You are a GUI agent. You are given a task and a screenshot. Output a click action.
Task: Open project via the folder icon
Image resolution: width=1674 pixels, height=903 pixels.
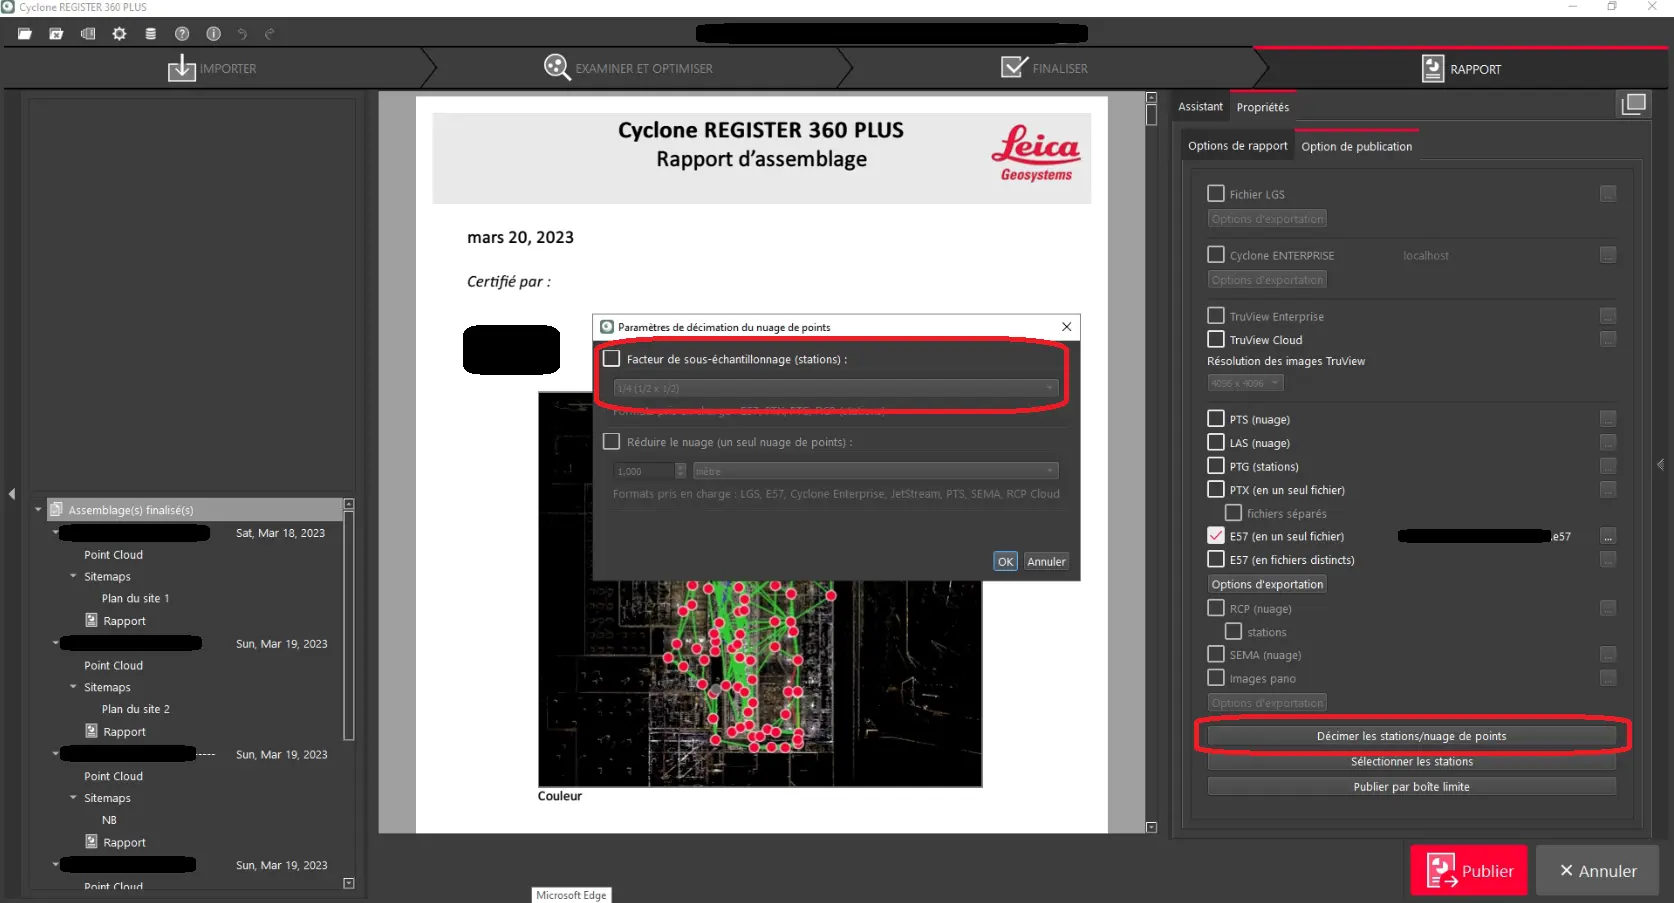tap(25, 34)
